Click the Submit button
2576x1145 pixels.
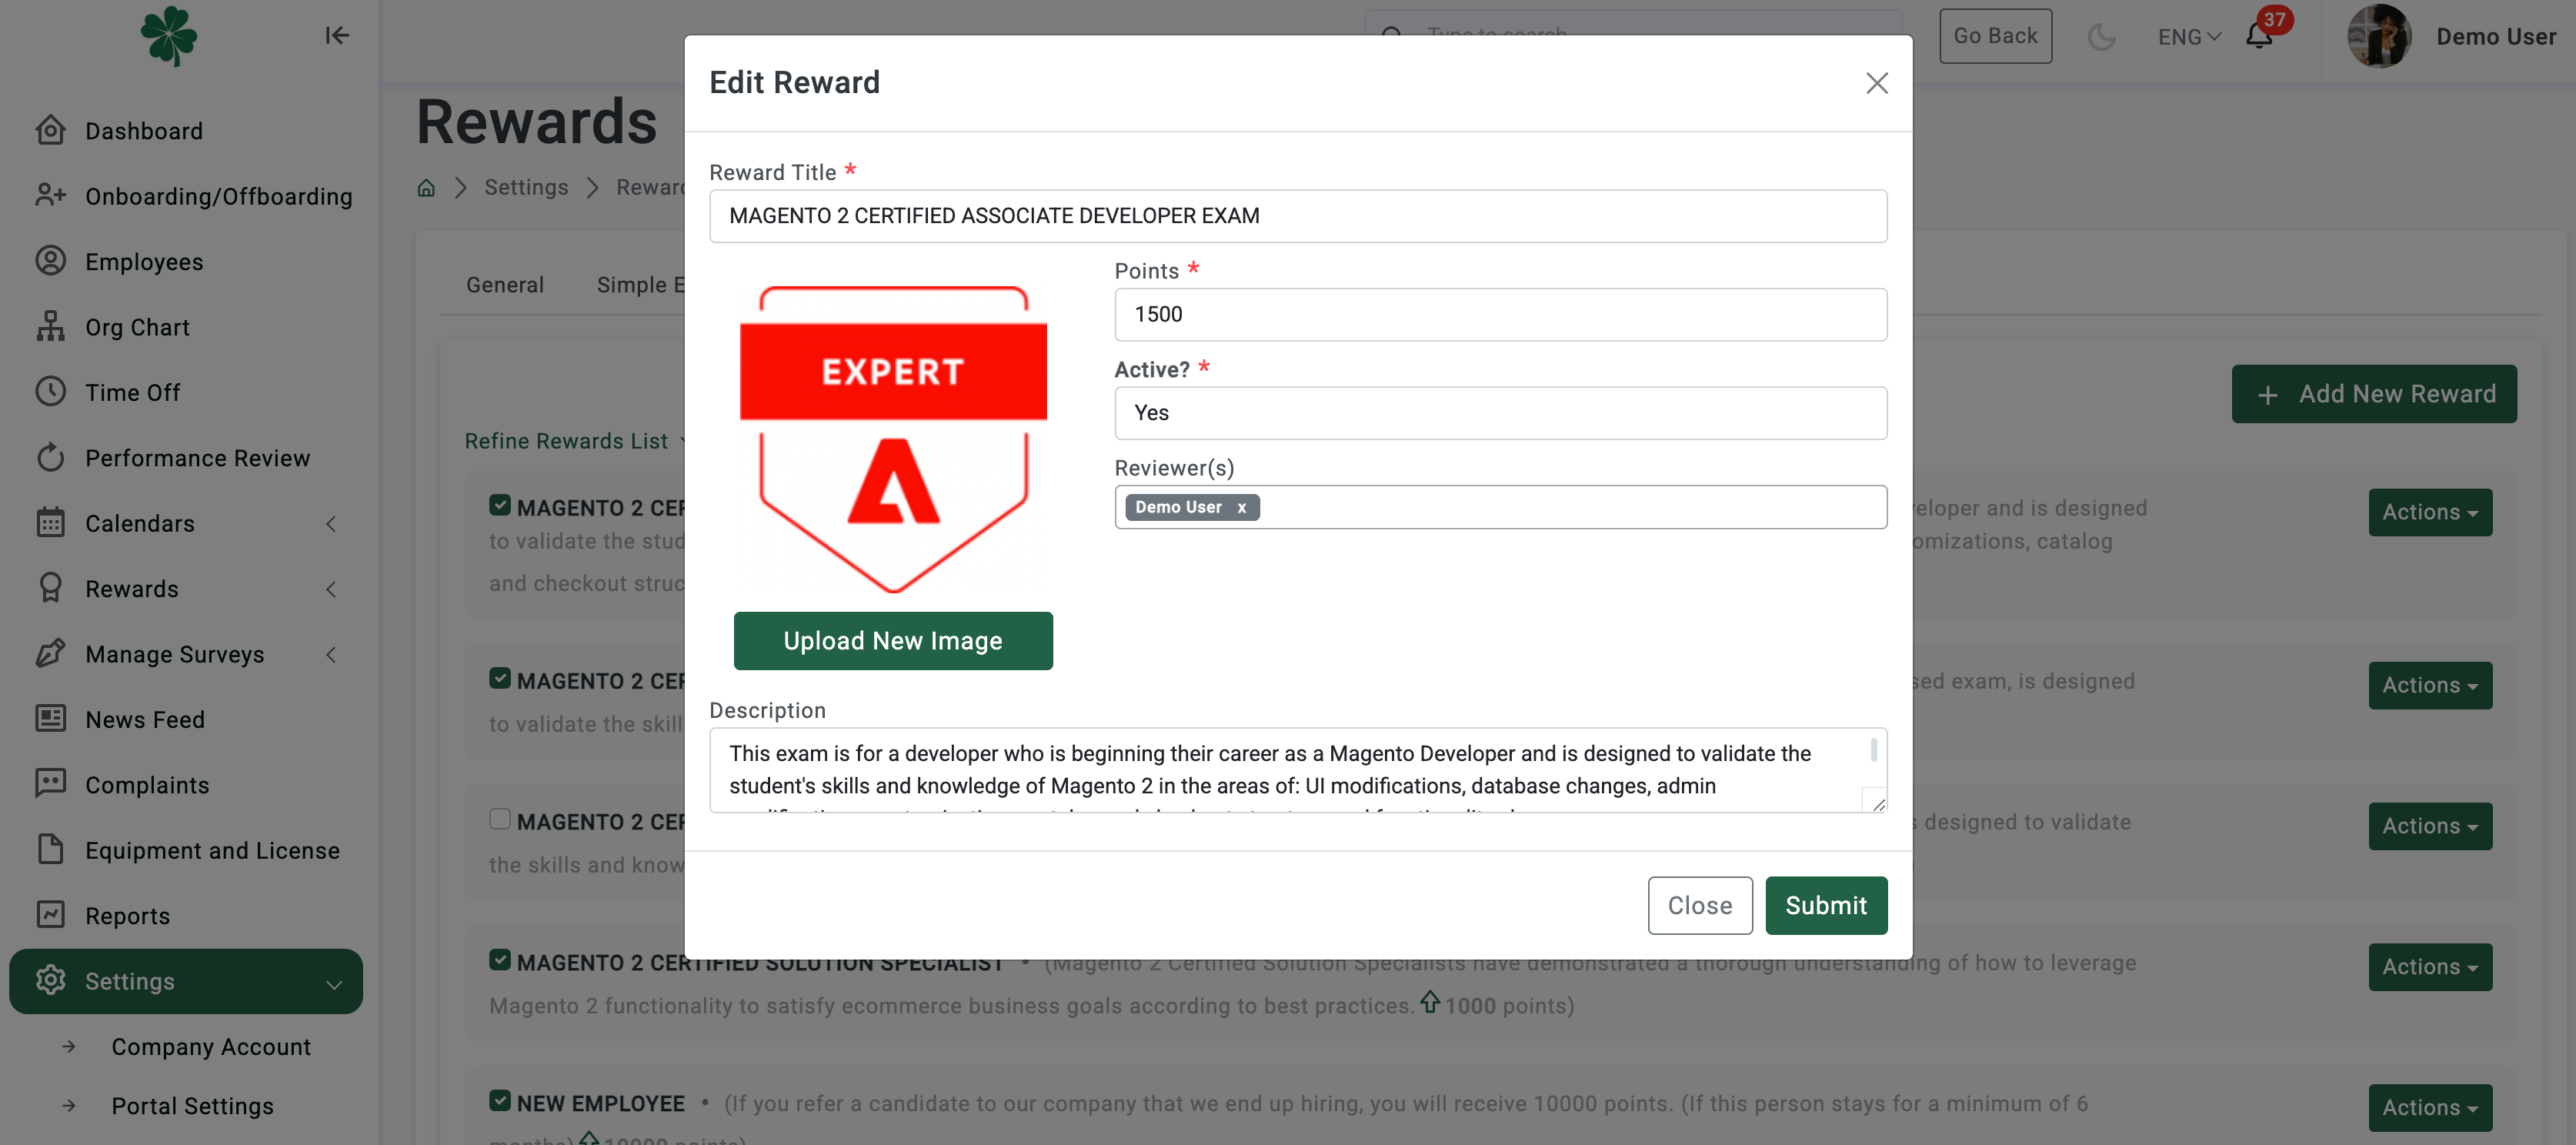[x=1826, y=905]
